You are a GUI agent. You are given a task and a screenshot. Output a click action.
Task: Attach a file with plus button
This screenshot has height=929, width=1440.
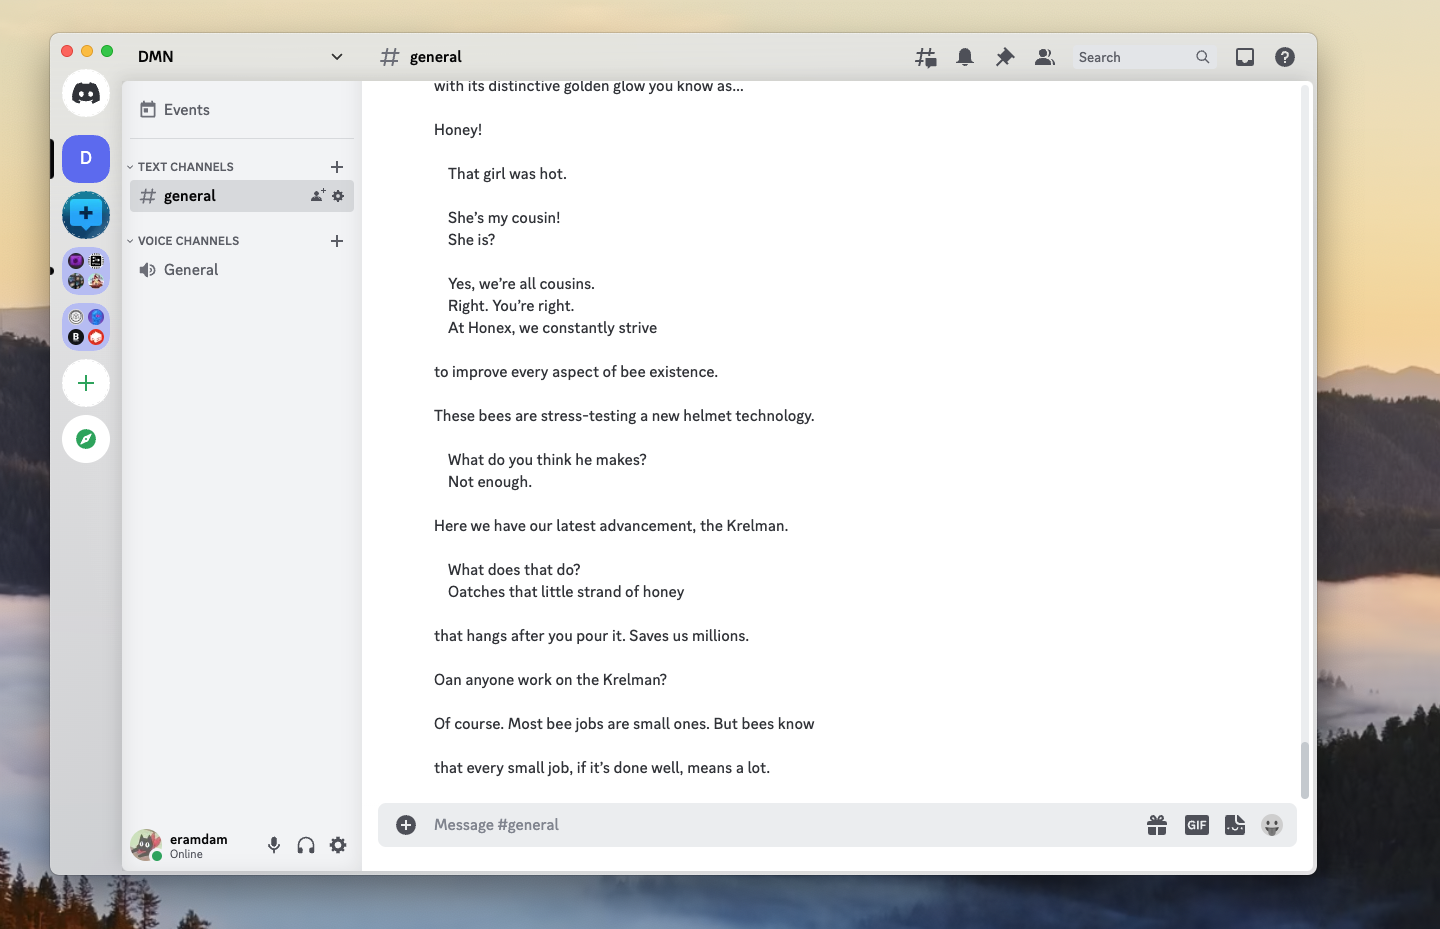pyautogui.click(x=406, y=825)
